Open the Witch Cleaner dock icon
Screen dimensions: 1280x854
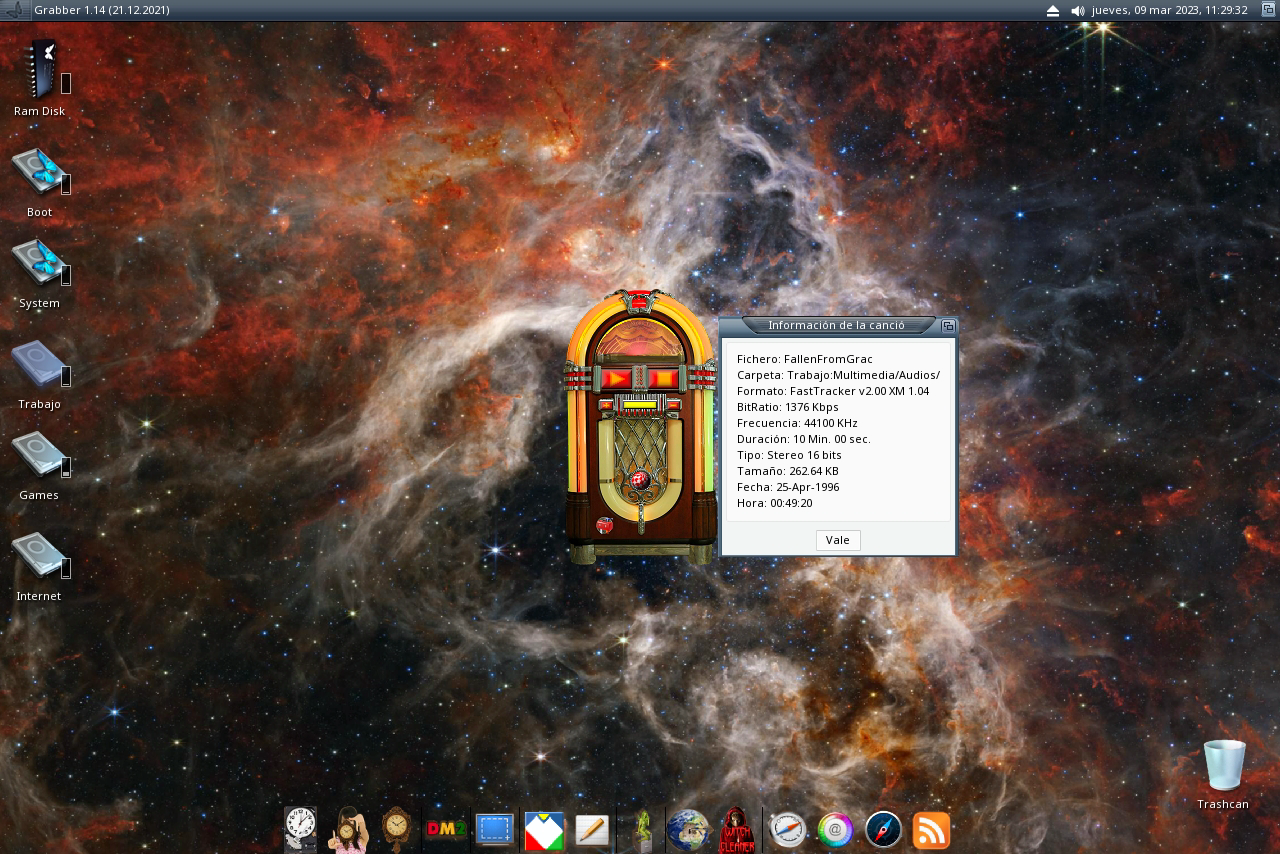pyautogui.click(x=738, y=830)
